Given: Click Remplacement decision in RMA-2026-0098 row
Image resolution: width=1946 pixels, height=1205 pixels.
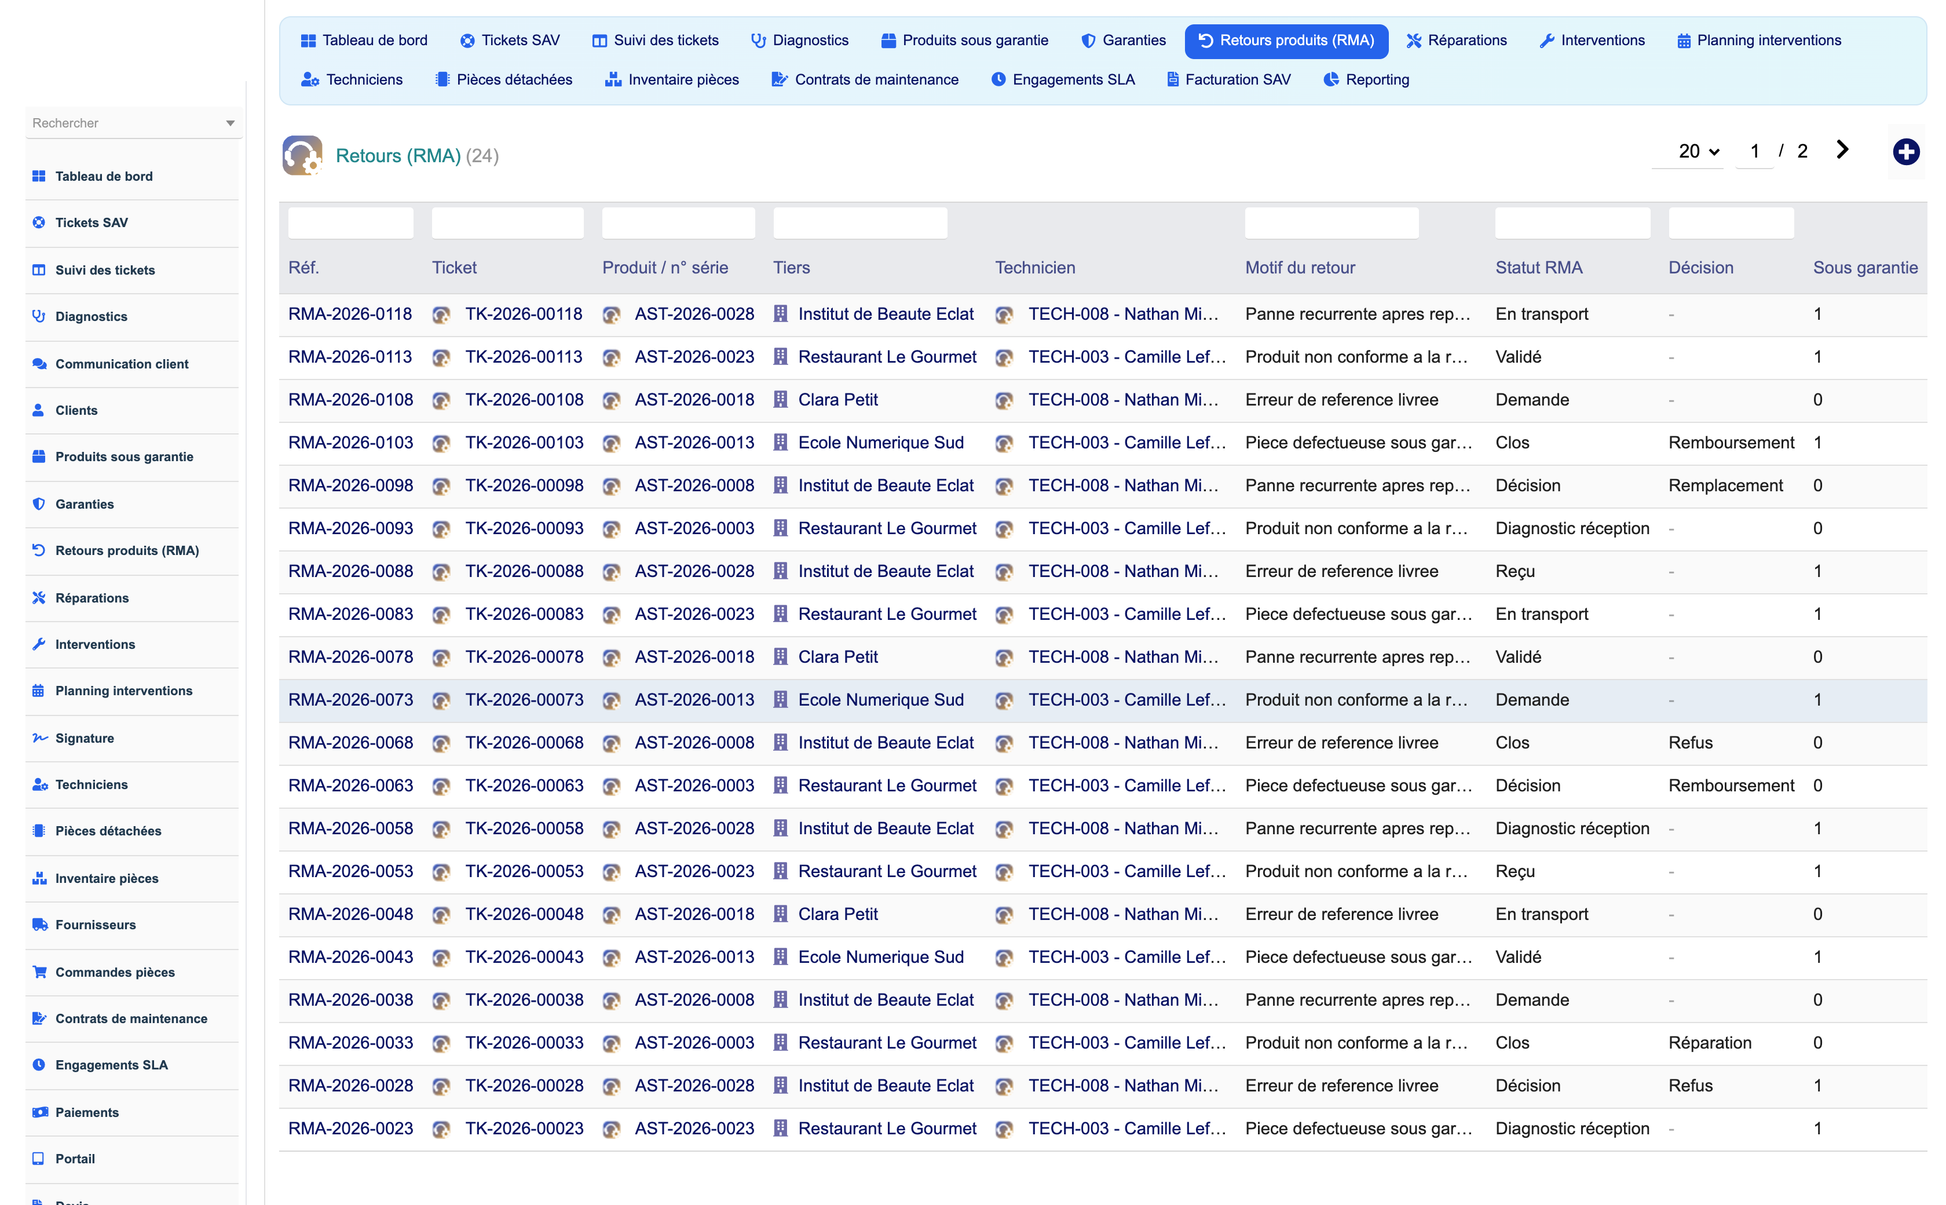Looking at the screenshot, I should (1725, 485).
